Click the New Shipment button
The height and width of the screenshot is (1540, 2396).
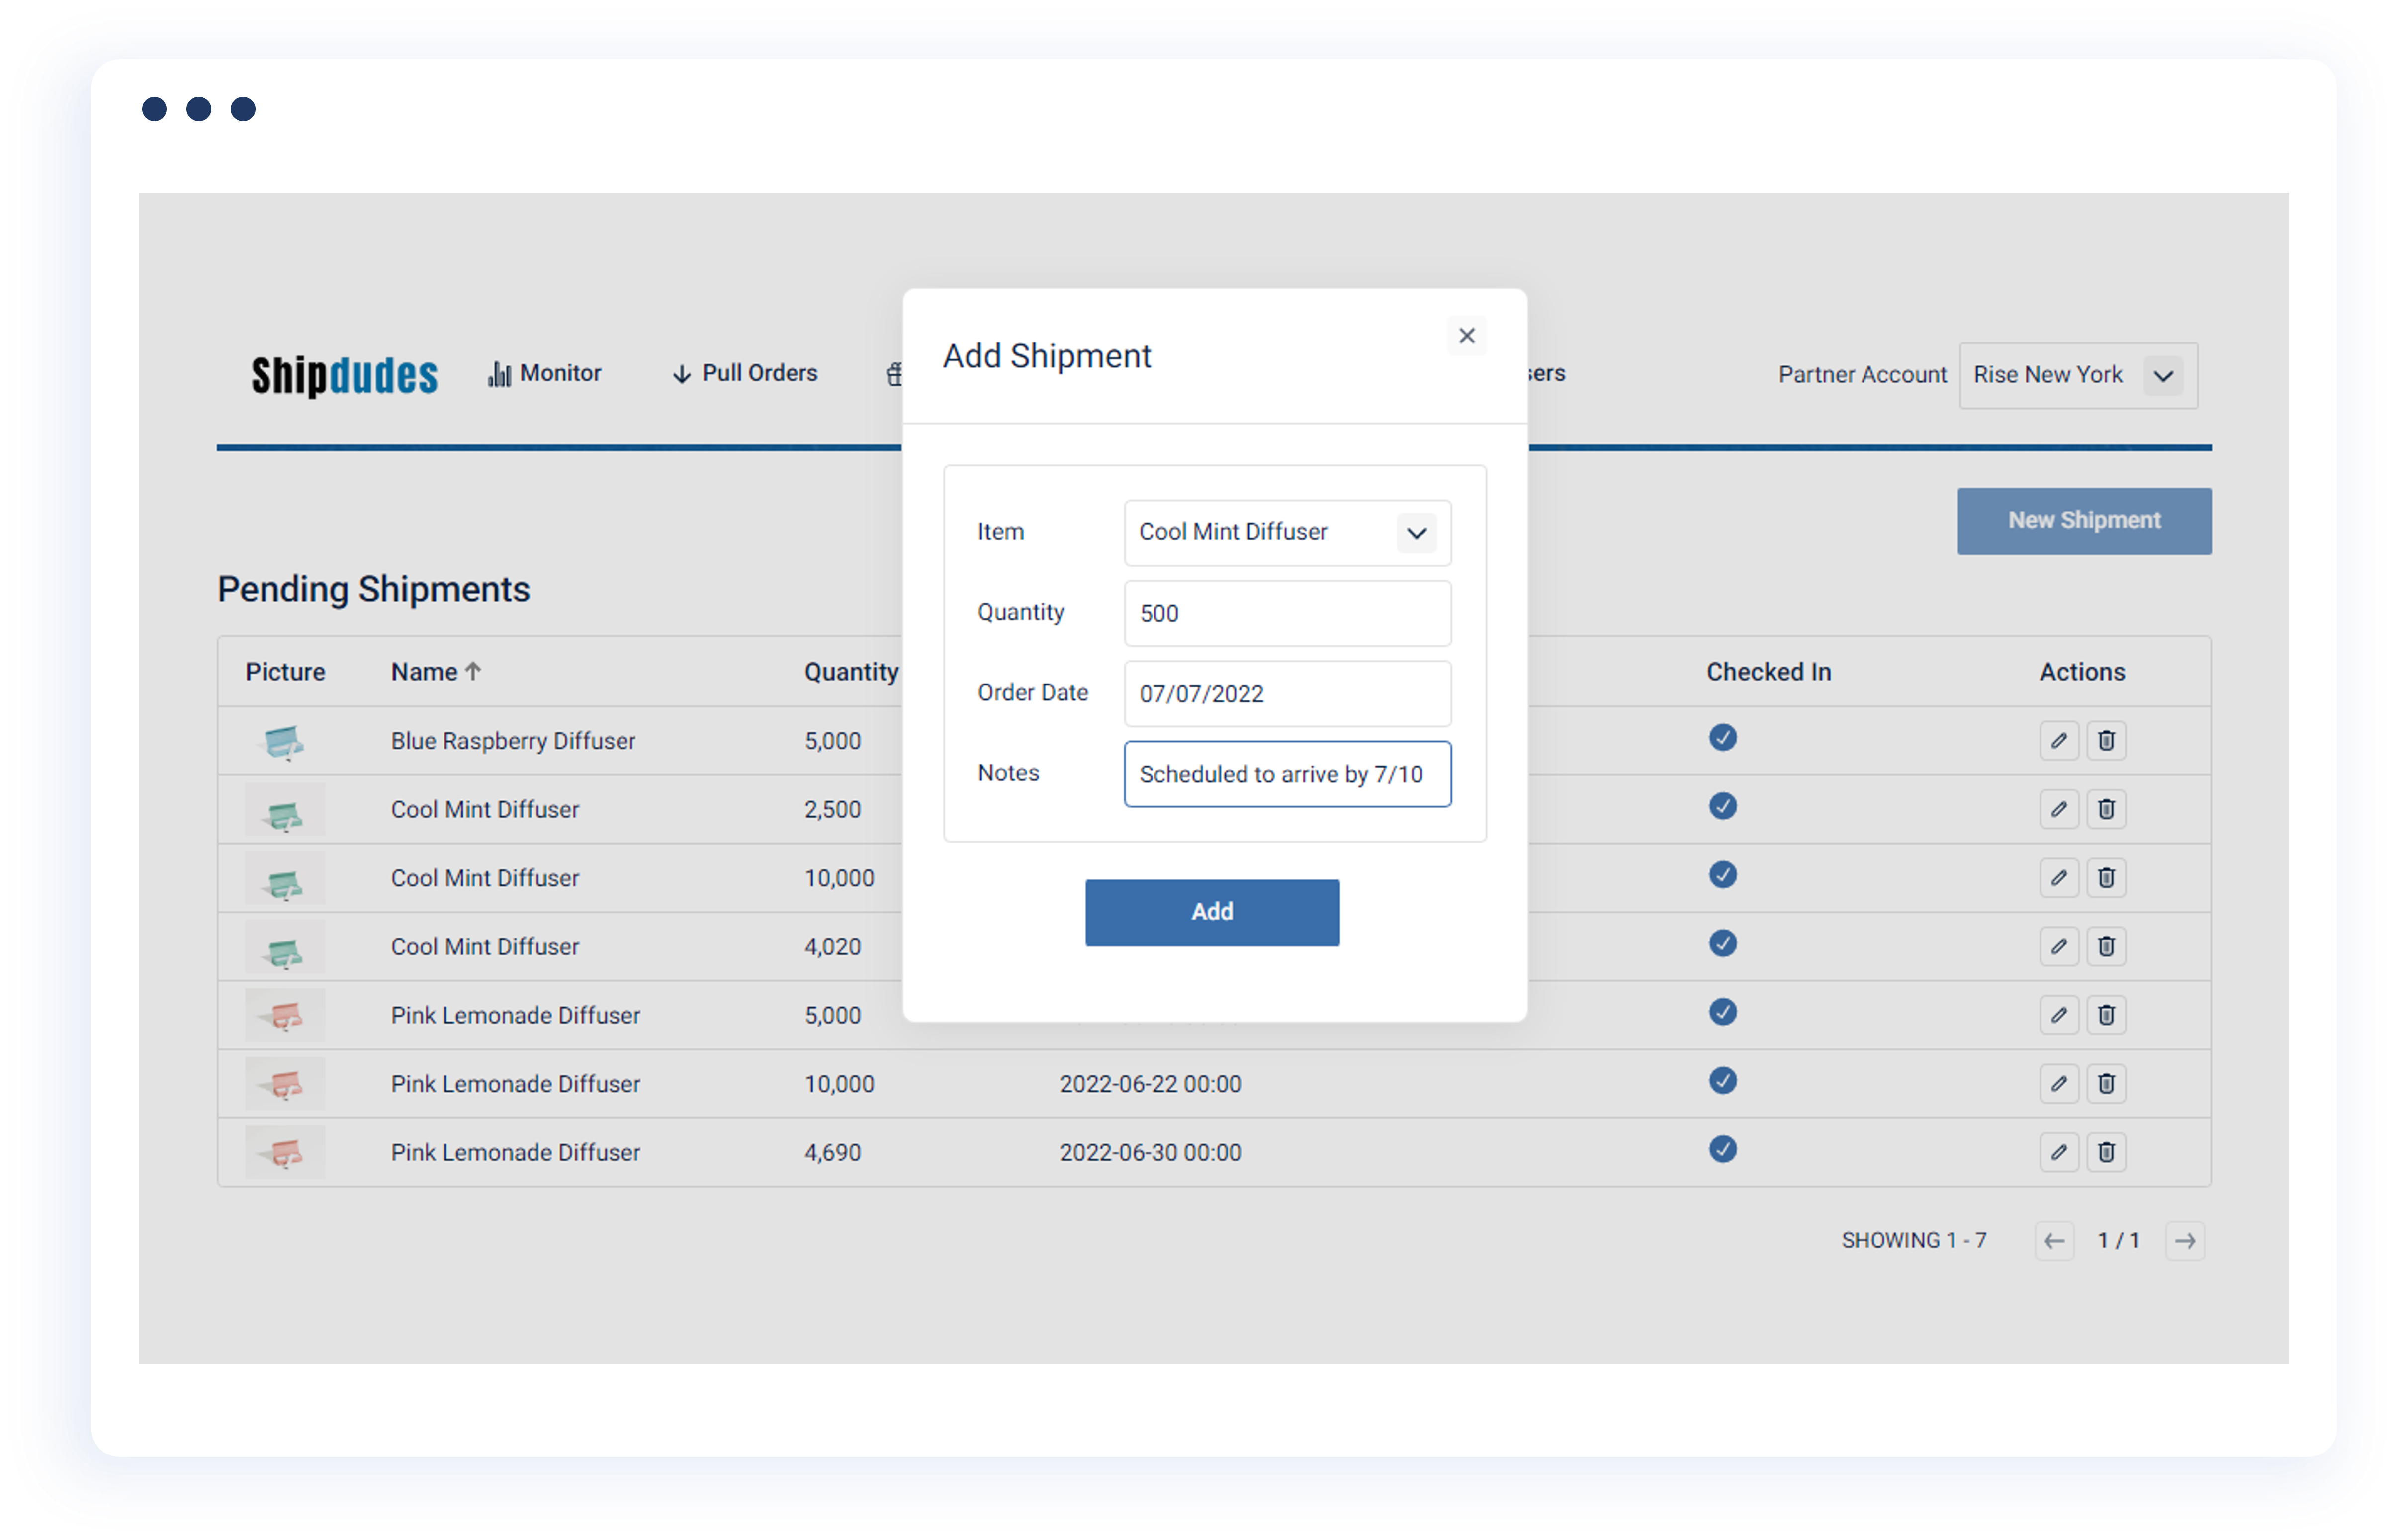coord(2083,520)
